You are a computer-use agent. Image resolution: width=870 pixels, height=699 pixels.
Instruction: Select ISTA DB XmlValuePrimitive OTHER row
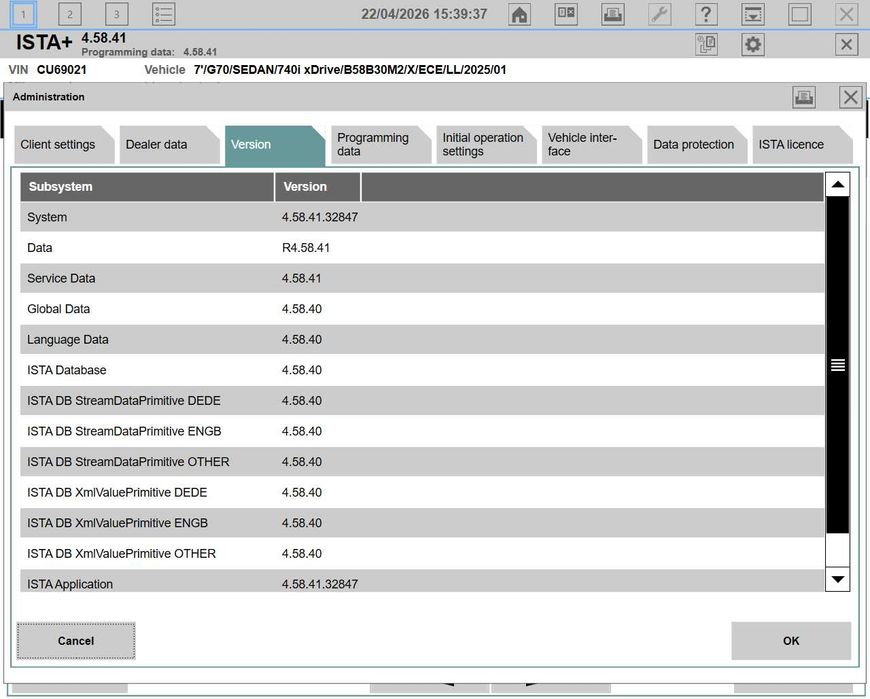coord(422,553)
